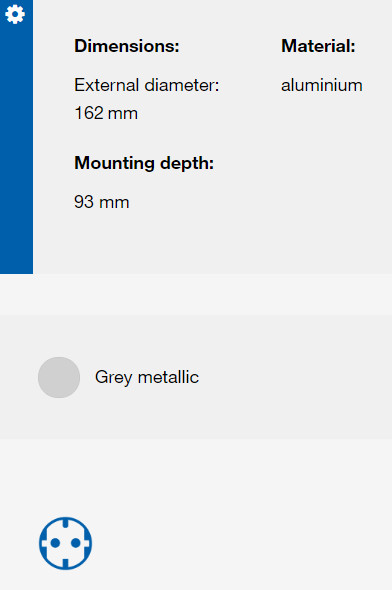Viewport: 392px width, 590px height.
Task: Click the Material heading
Action: [x=318, y=46]
